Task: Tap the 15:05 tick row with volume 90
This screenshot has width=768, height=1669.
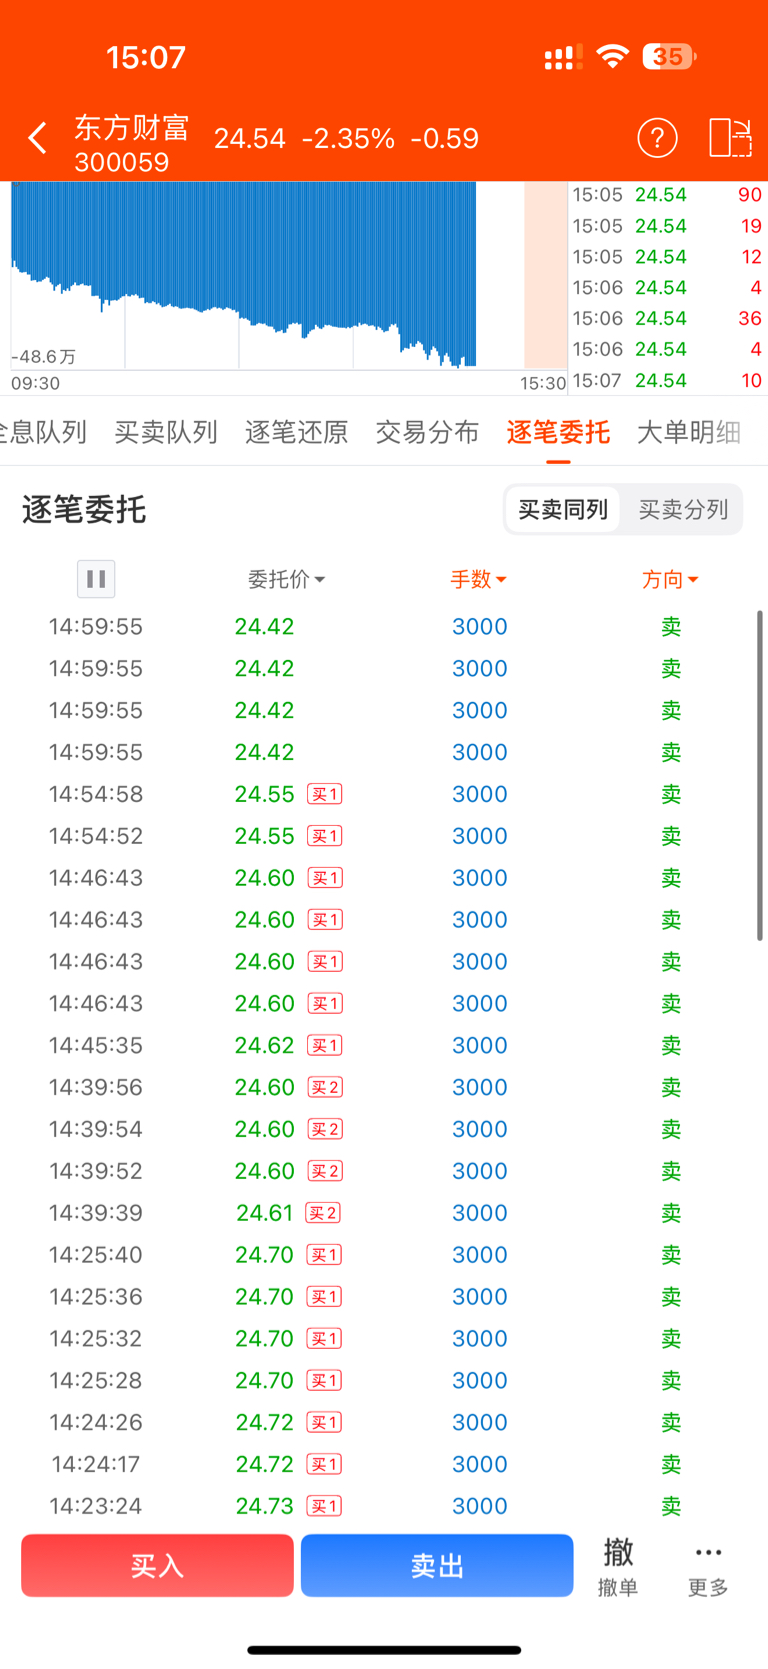Action: (667, 195)
